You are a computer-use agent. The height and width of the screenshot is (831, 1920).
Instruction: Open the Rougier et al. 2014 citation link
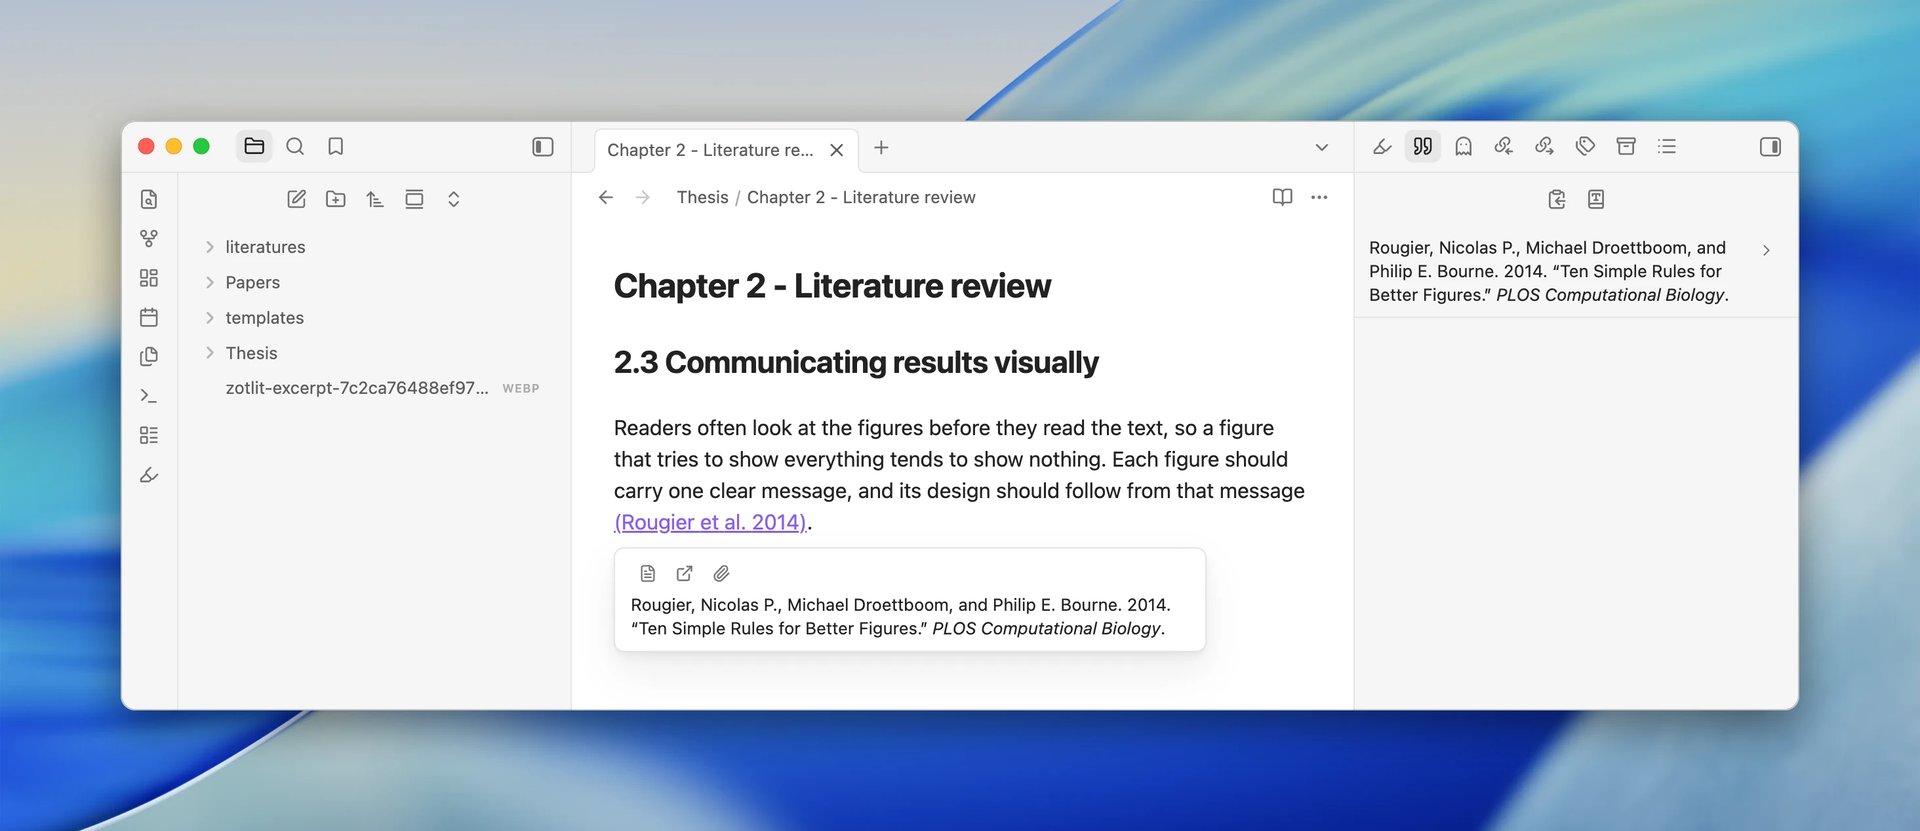point(710,522)
